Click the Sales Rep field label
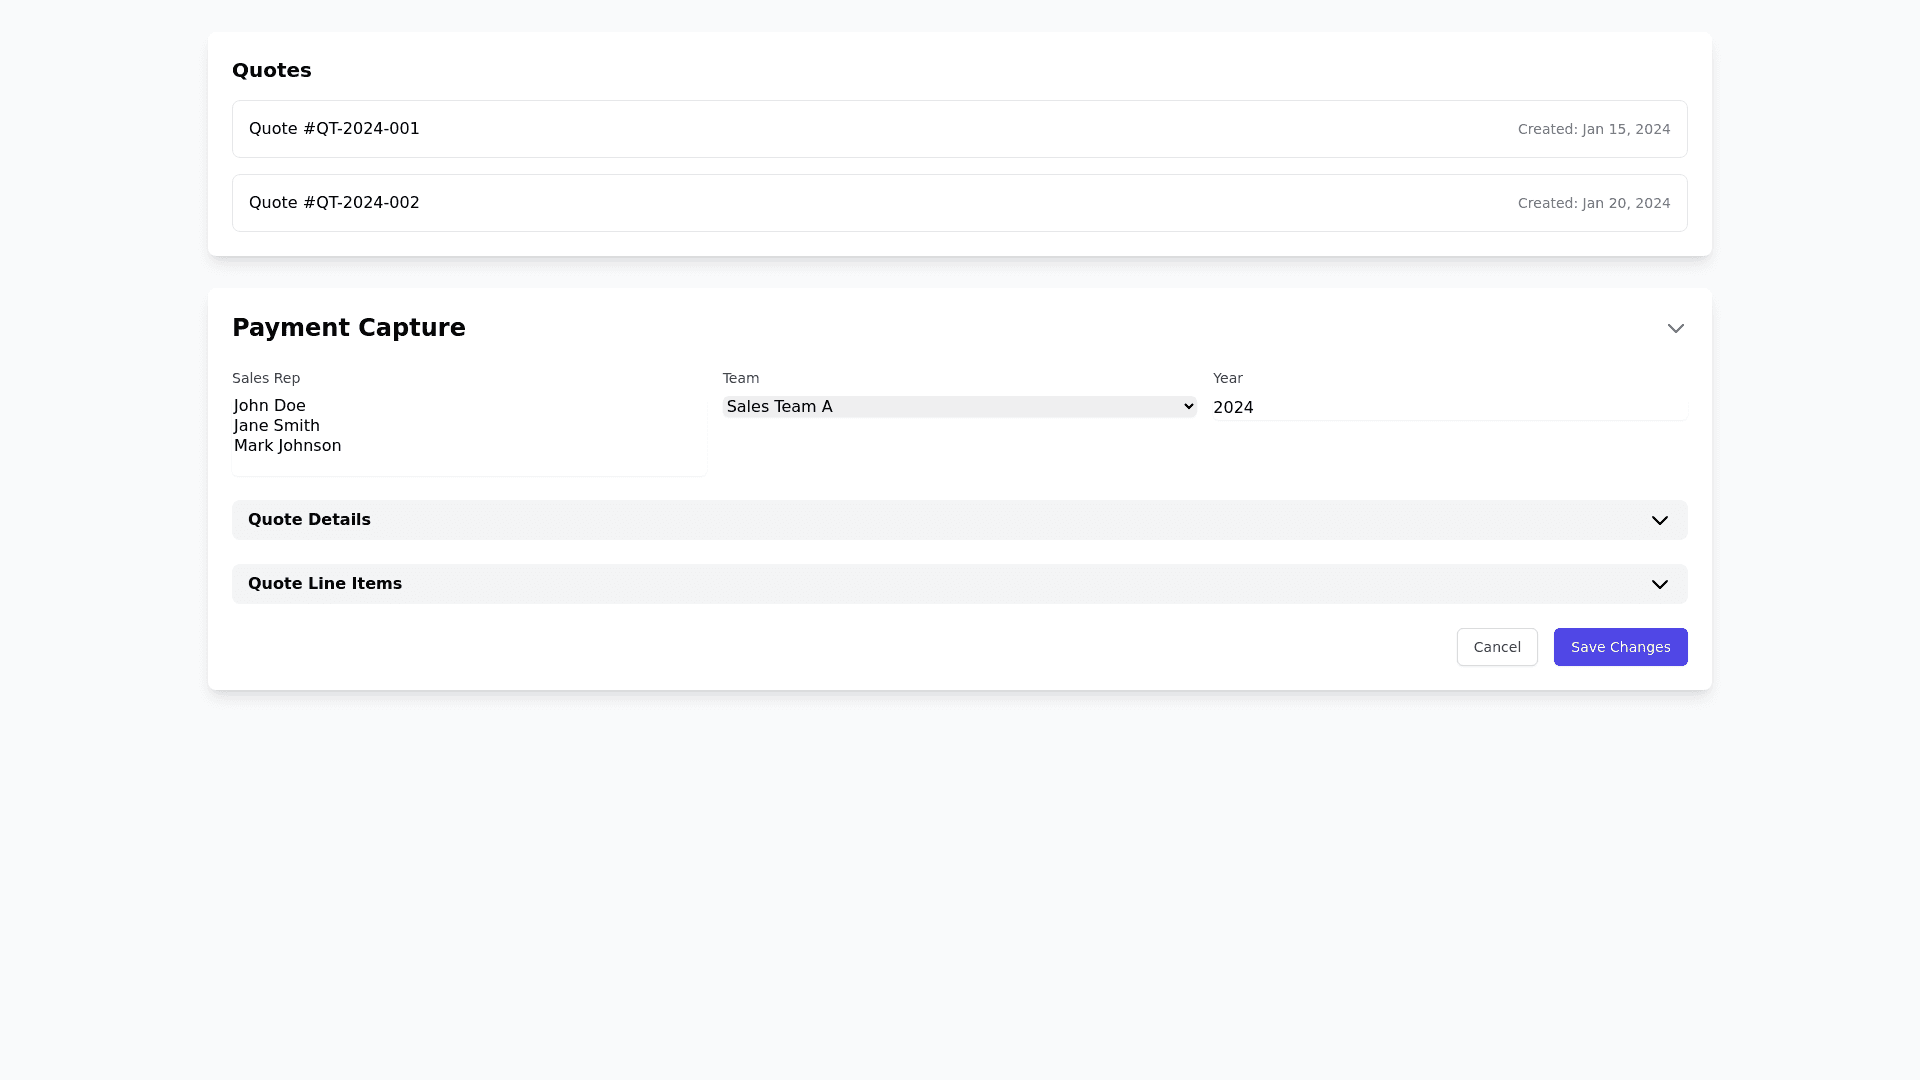The width and height of the screenshot is (1920, 1080). 266,378
